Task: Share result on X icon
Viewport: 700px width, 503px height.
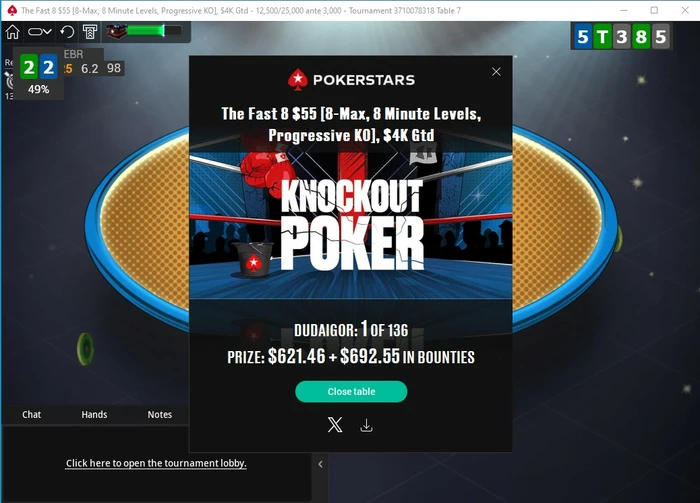Action: tap(335, 425)
